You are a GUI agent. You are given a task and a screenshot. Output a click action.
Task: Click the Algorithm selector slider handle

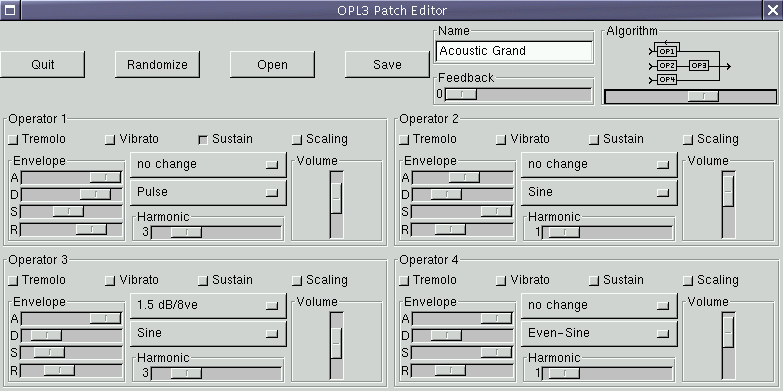pyautogui.click(x=703, y=96)
